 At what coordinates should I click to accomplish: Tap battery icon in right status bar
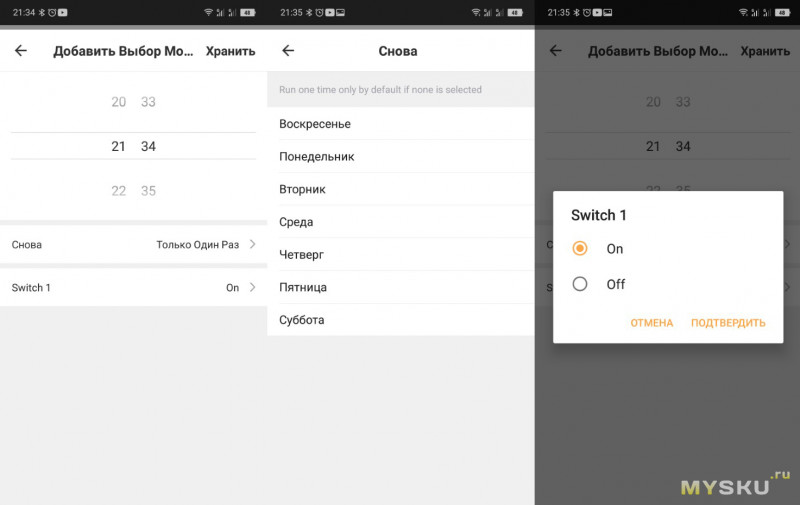(x=783, y=12)
